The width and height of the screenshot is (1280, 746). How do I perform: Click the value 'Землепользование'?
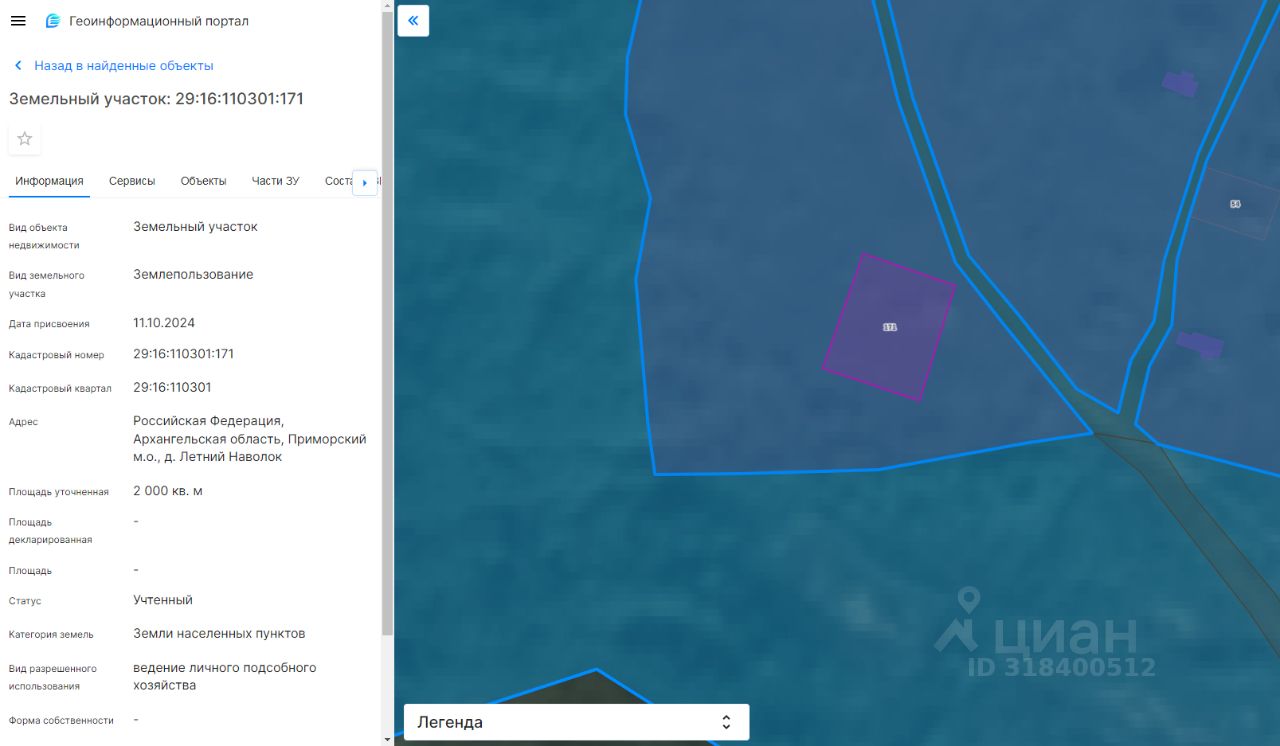[x=193, y=275]
